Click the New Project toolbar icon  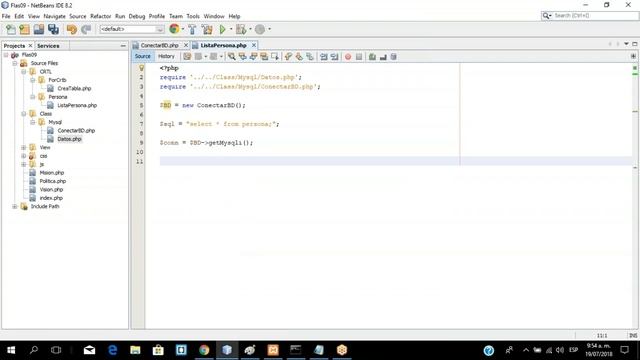(x=24, y=29)
